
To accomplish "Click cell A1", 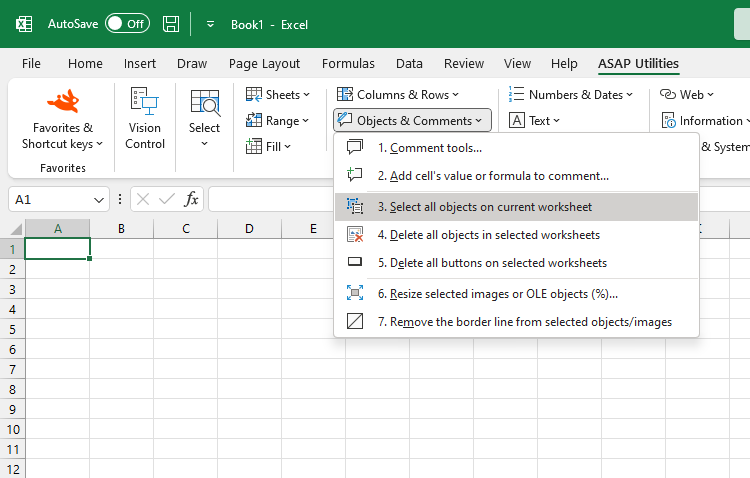I will coord(57,249).
